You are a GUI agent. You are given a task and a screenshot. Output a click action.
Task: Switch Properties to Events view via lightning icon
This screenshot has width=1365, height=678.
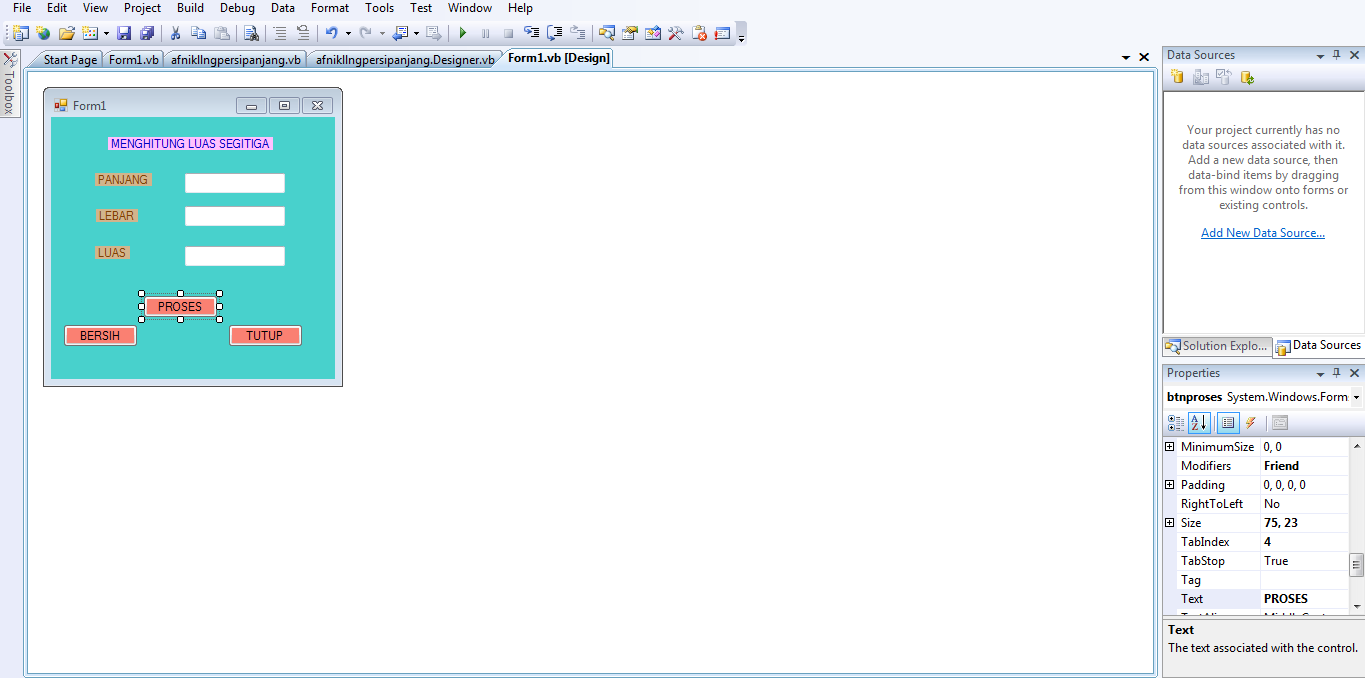[x=1251, y=422]
